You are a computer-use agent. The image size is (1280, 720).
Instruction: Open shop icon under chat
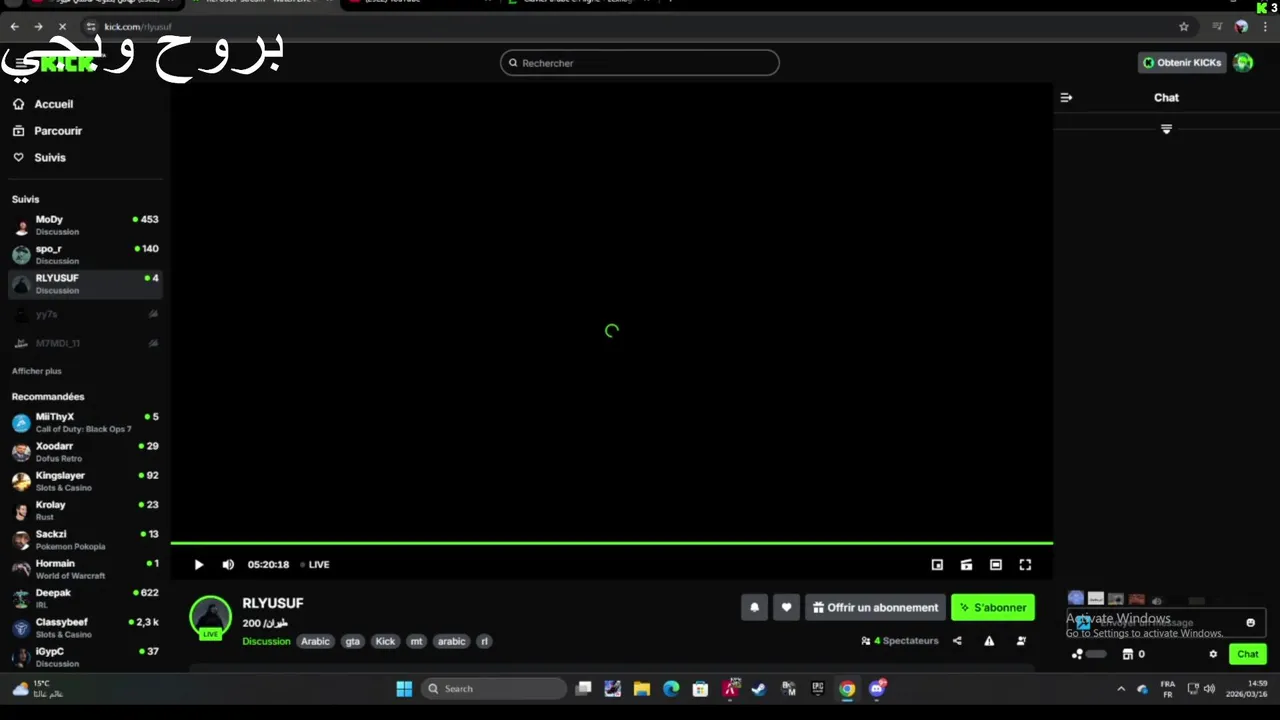(1127, 654)
